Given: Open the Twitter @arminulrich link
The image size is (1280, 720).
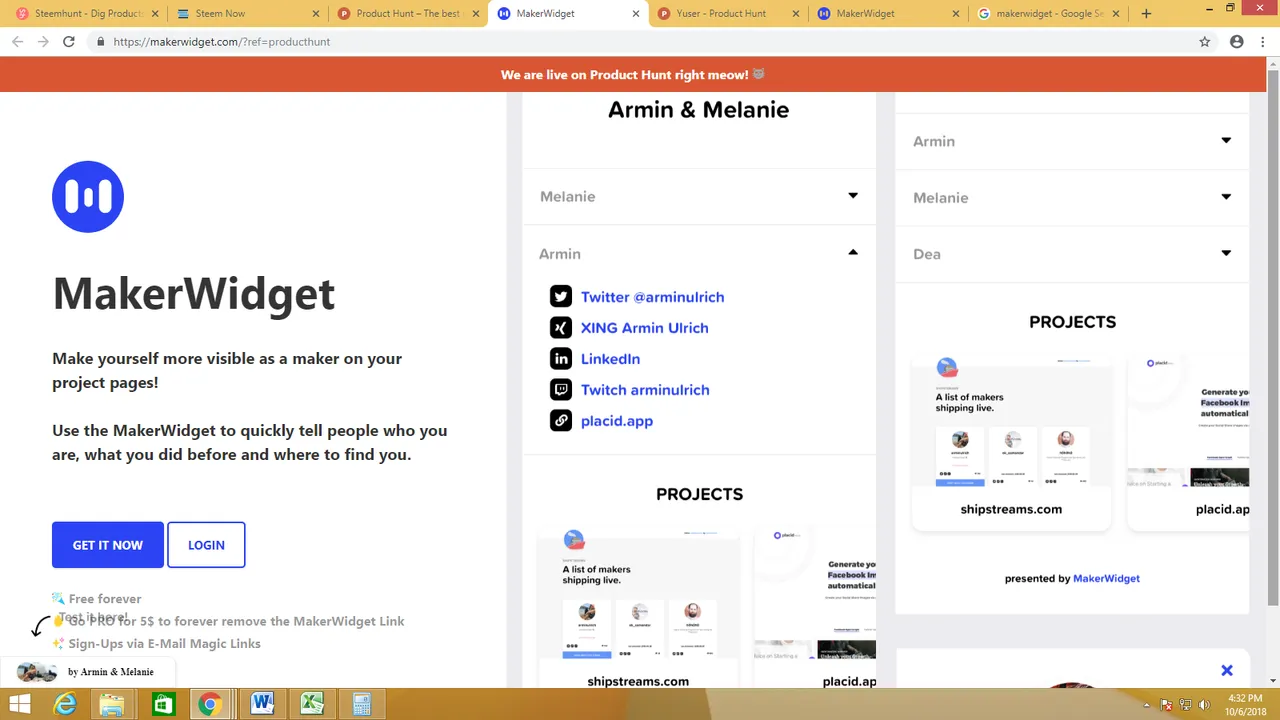Looking at the screenshot, I should click(x=652, y=297).
